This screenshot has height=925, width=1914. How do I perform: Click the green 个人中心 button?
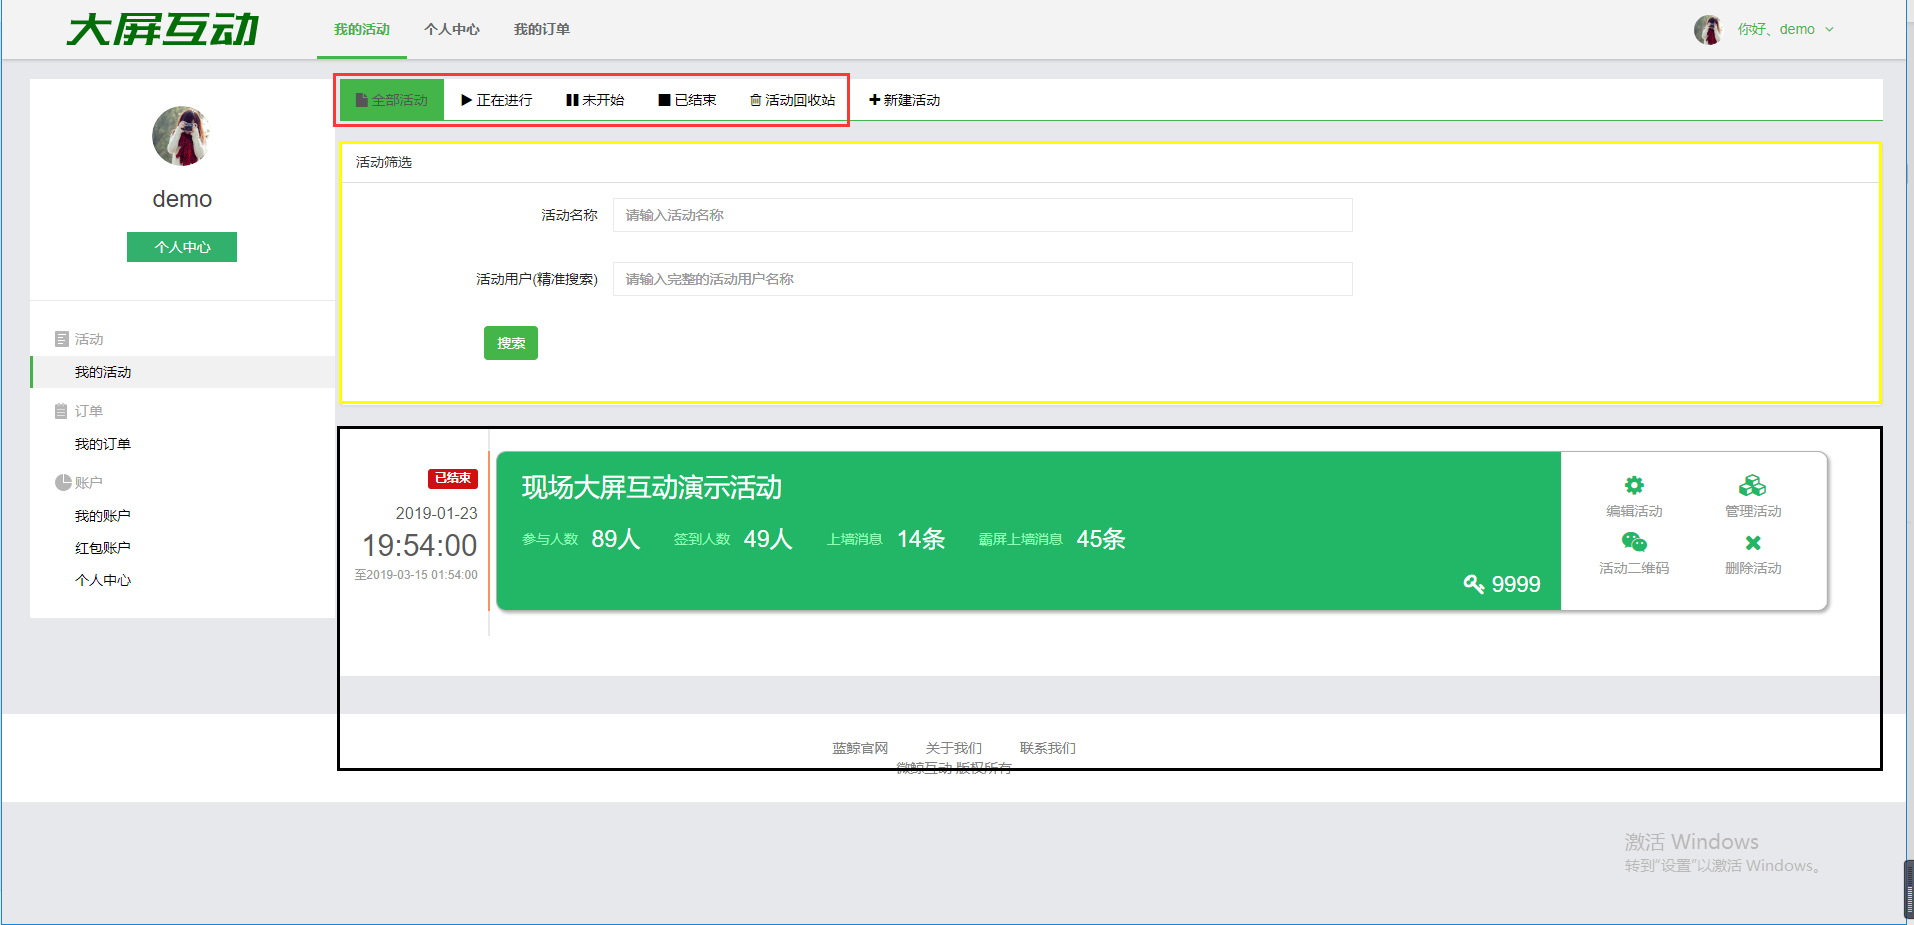tap(182, 247)
